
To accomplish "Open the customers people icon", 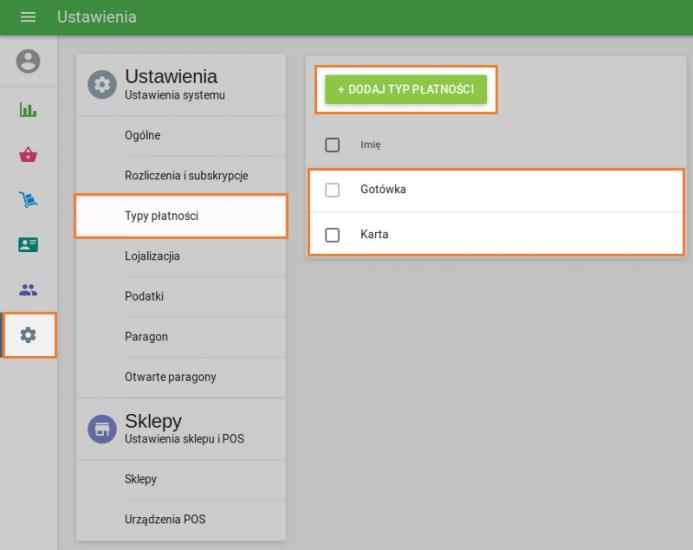I will coord(28,289).
